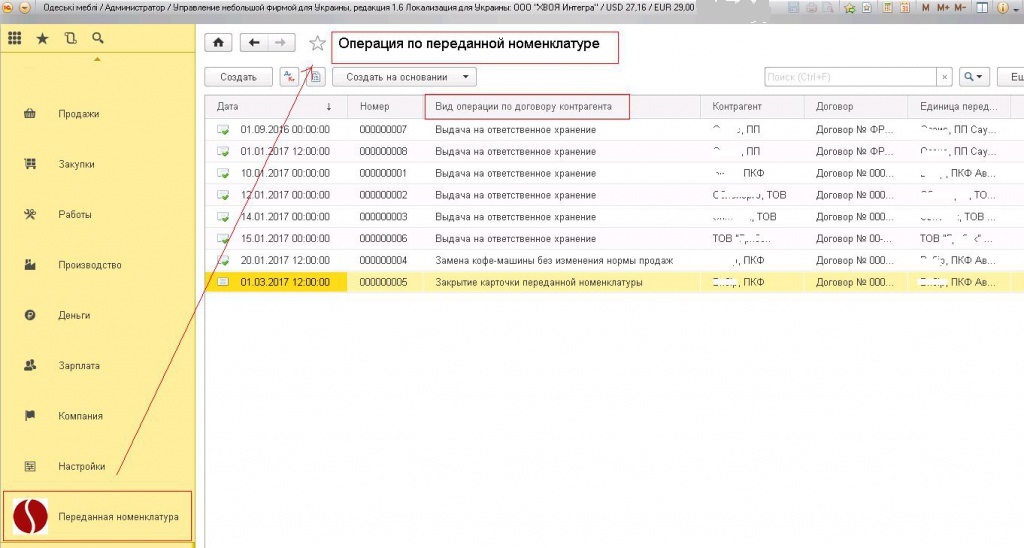Open the sidebar search magnifier

(x=98, y=39)
